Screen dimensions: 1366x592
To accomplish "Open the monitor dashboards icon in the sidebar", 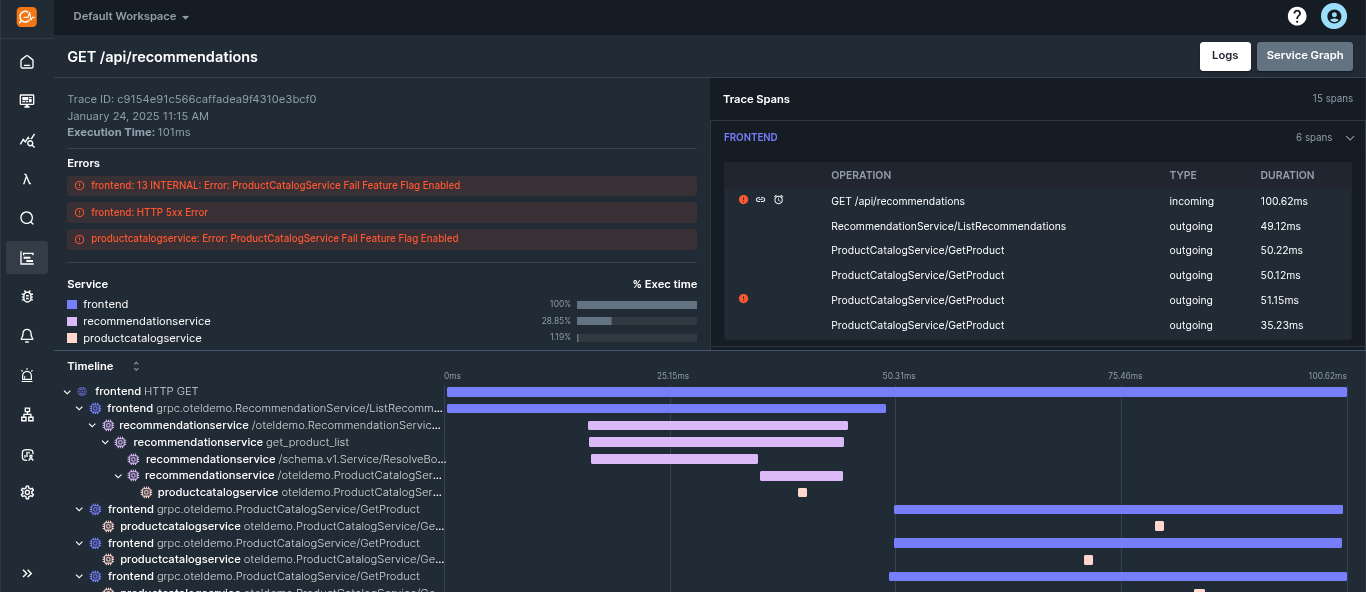I will pyautogui.click(x=27, y=101).
